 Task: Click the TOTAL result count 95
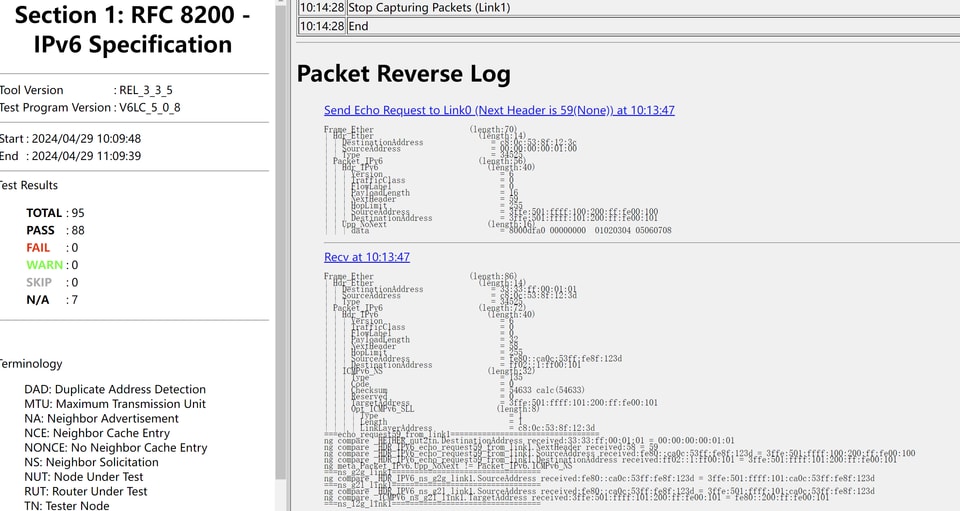tap(76, 213)
